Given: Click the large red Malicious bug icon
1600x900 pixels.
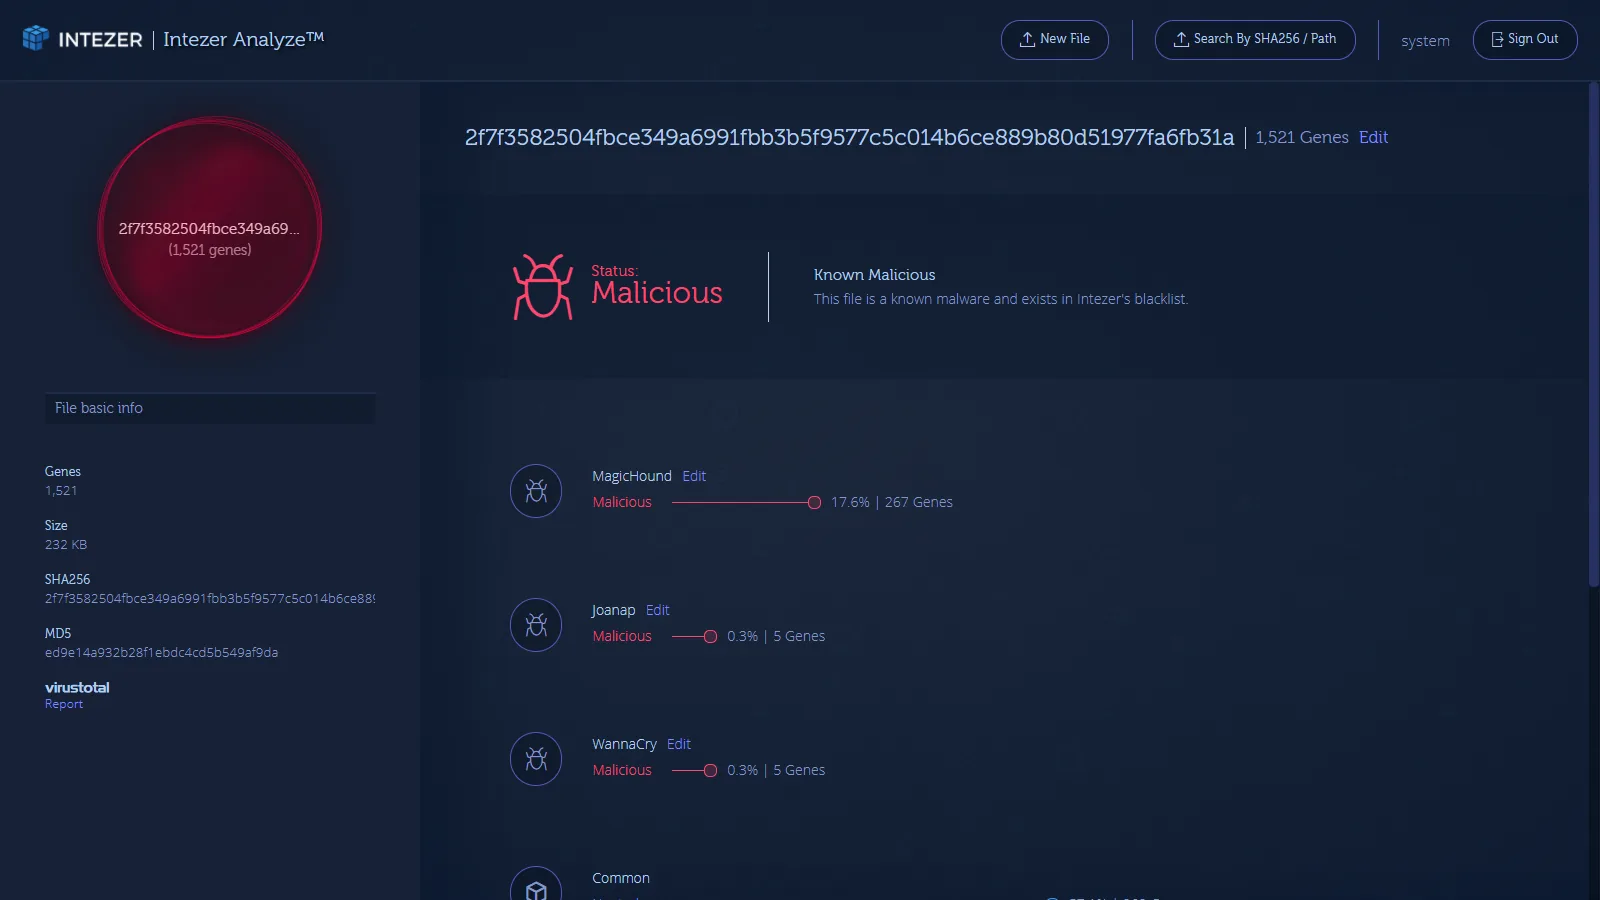Looking at the screenshot, I should (543, 287).
